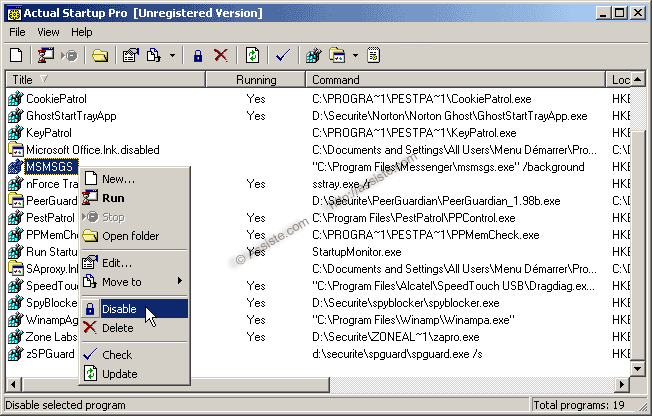Click the registry programs toolbar icon

[x=314, y=55]
